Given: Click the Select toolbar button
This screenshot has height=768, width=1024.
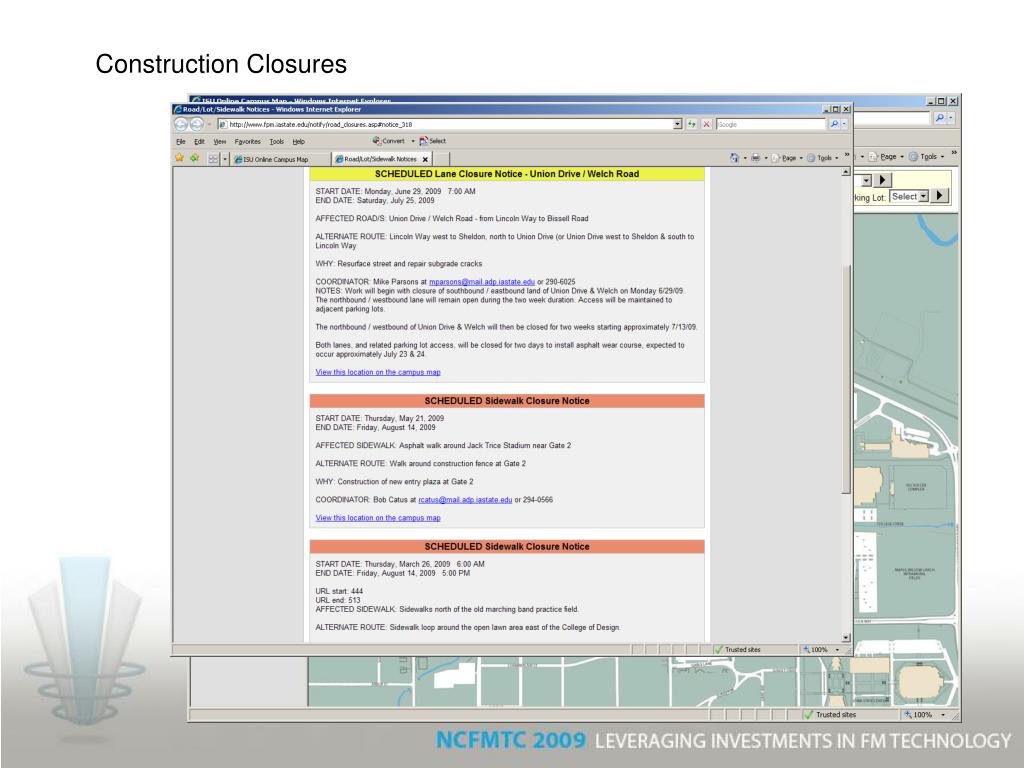Looking at the screenshot, I should [x=432, y=141].
